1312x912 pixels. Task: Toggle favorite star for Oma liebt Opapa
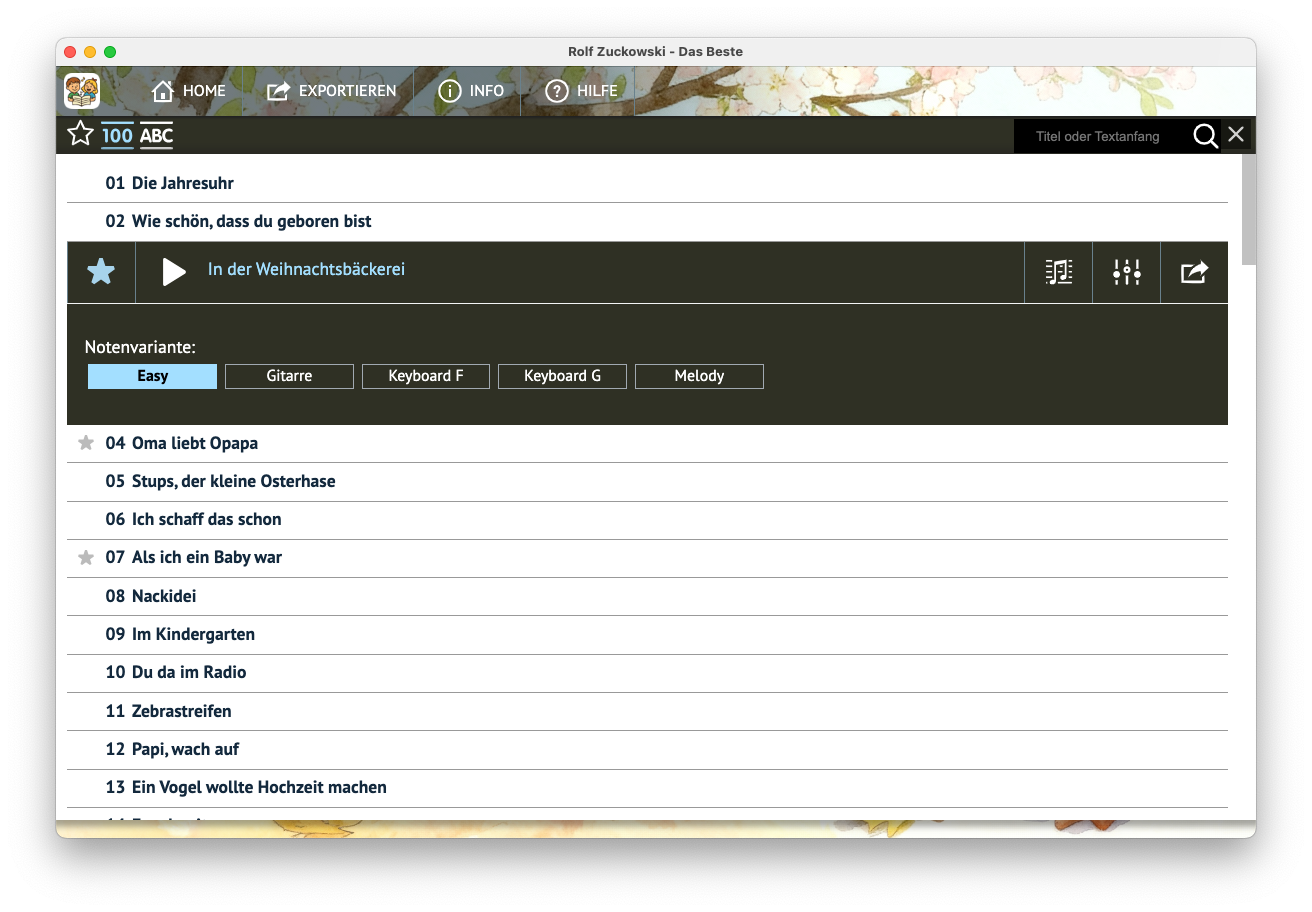pyautogui.click(x=86, y=443)
